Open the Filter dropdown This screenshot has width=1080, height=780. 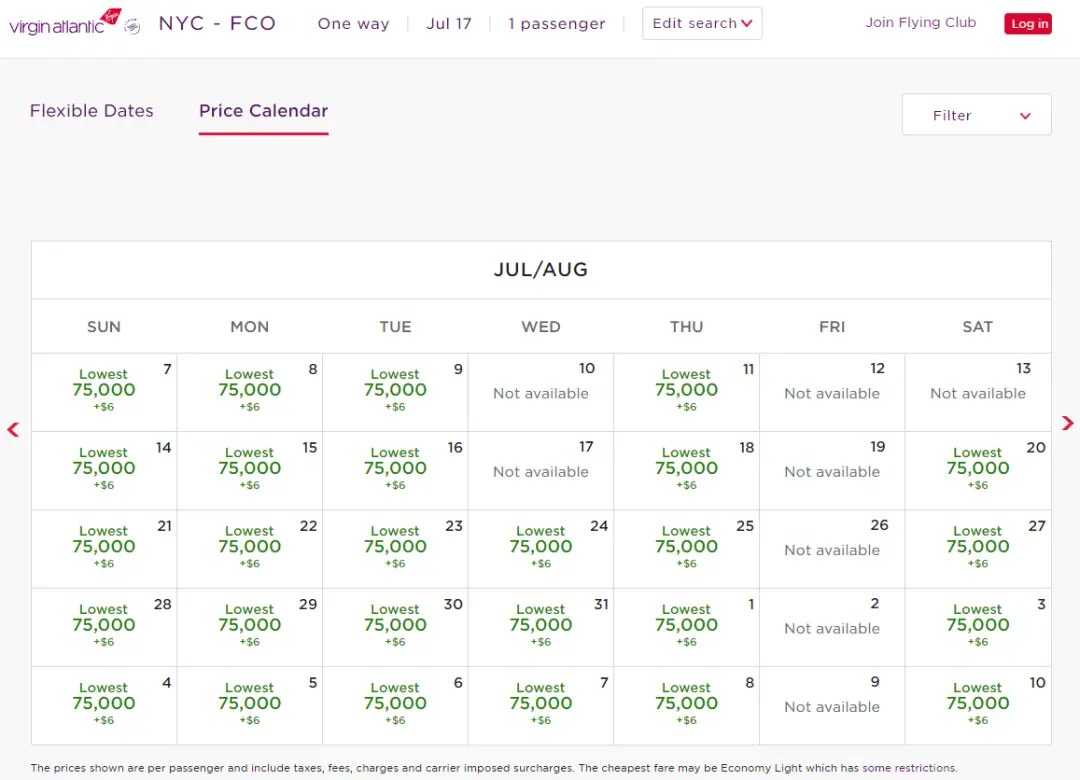point(976,115)
